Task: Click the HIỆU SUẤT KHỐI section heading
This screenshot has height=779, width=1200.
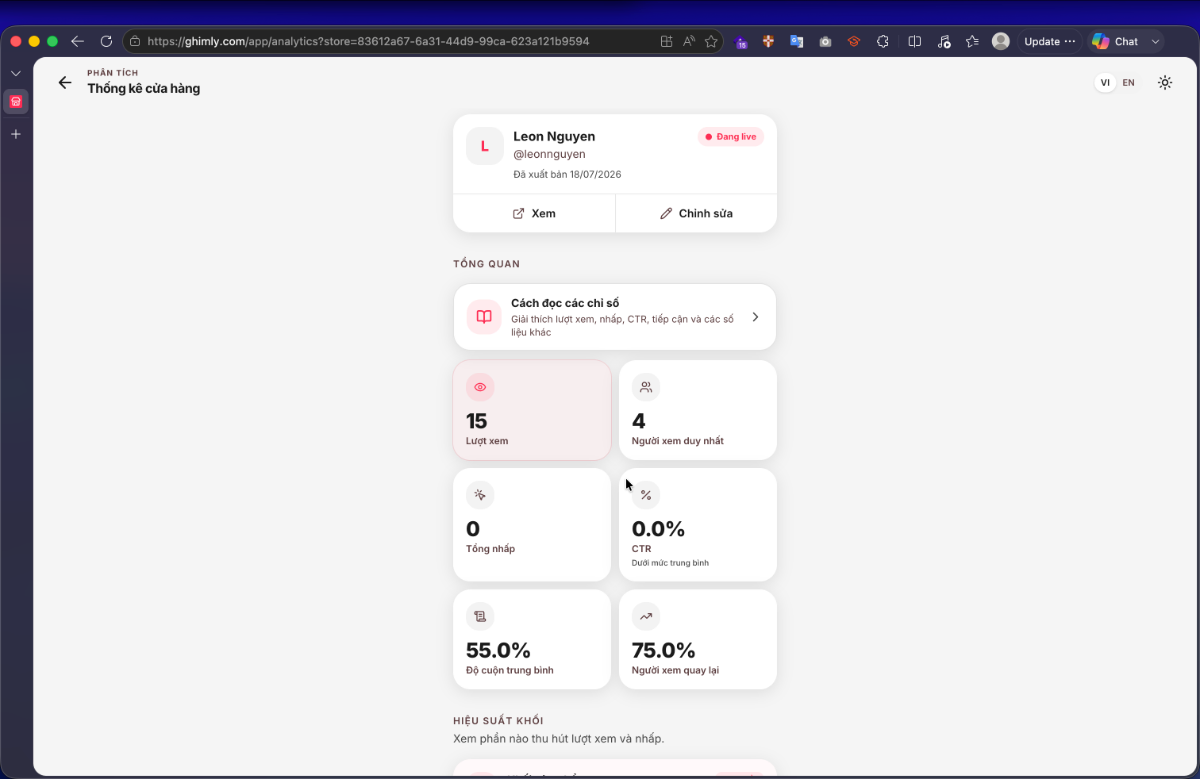Action: 498,721
